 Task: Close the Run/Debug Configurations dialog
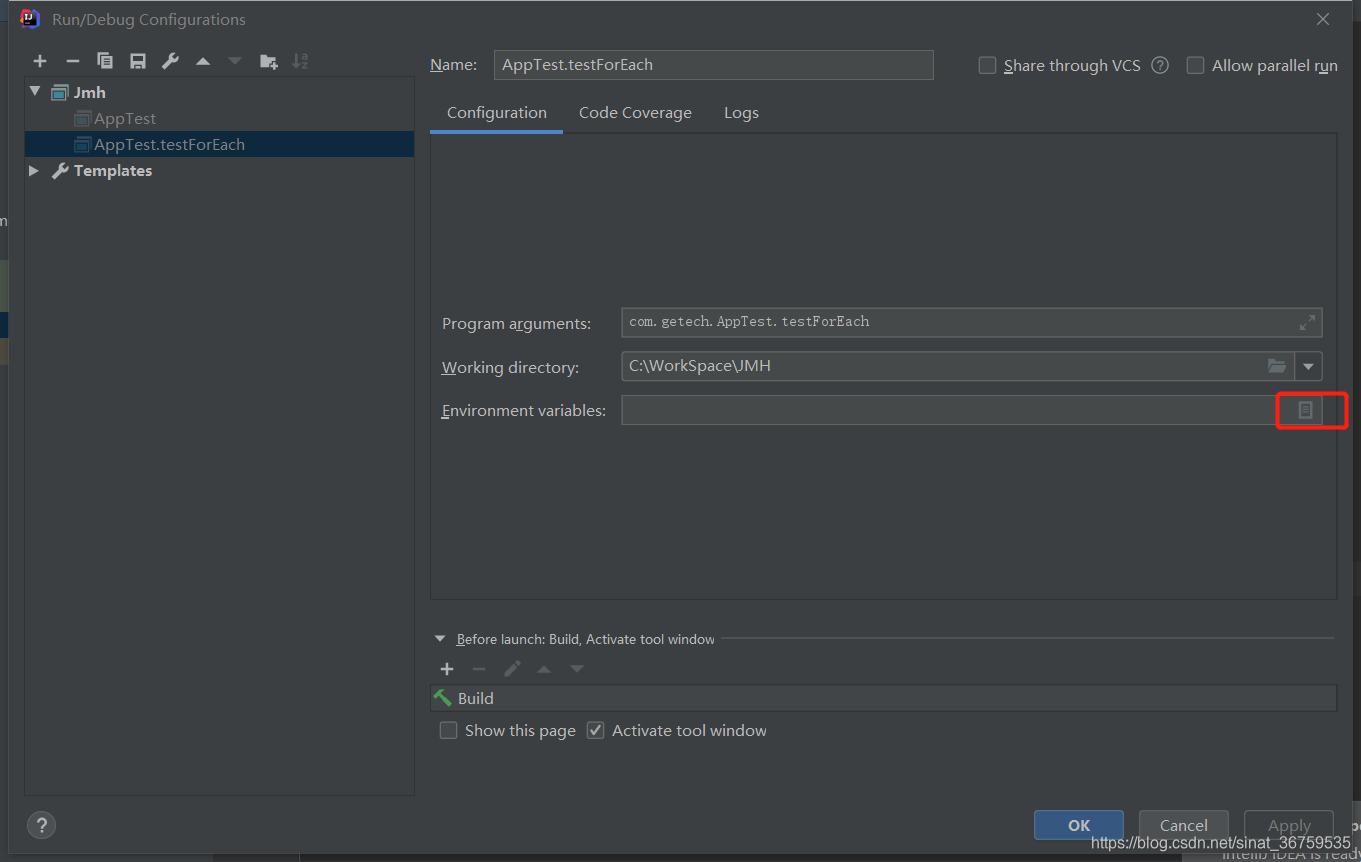coord(1323,19)
